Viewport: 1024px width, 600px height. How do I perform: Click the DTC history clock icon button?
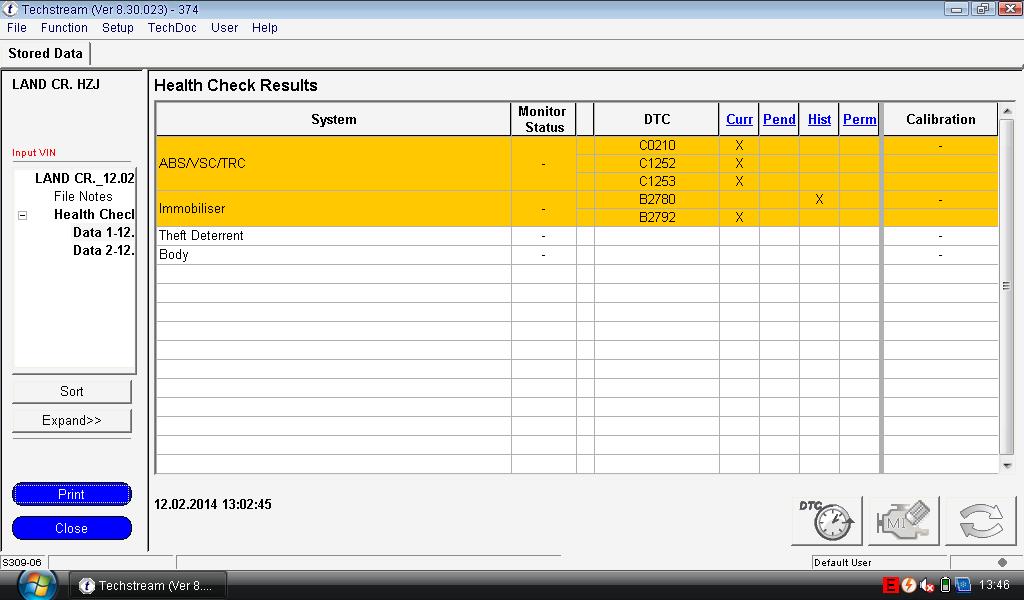[826, 521]
